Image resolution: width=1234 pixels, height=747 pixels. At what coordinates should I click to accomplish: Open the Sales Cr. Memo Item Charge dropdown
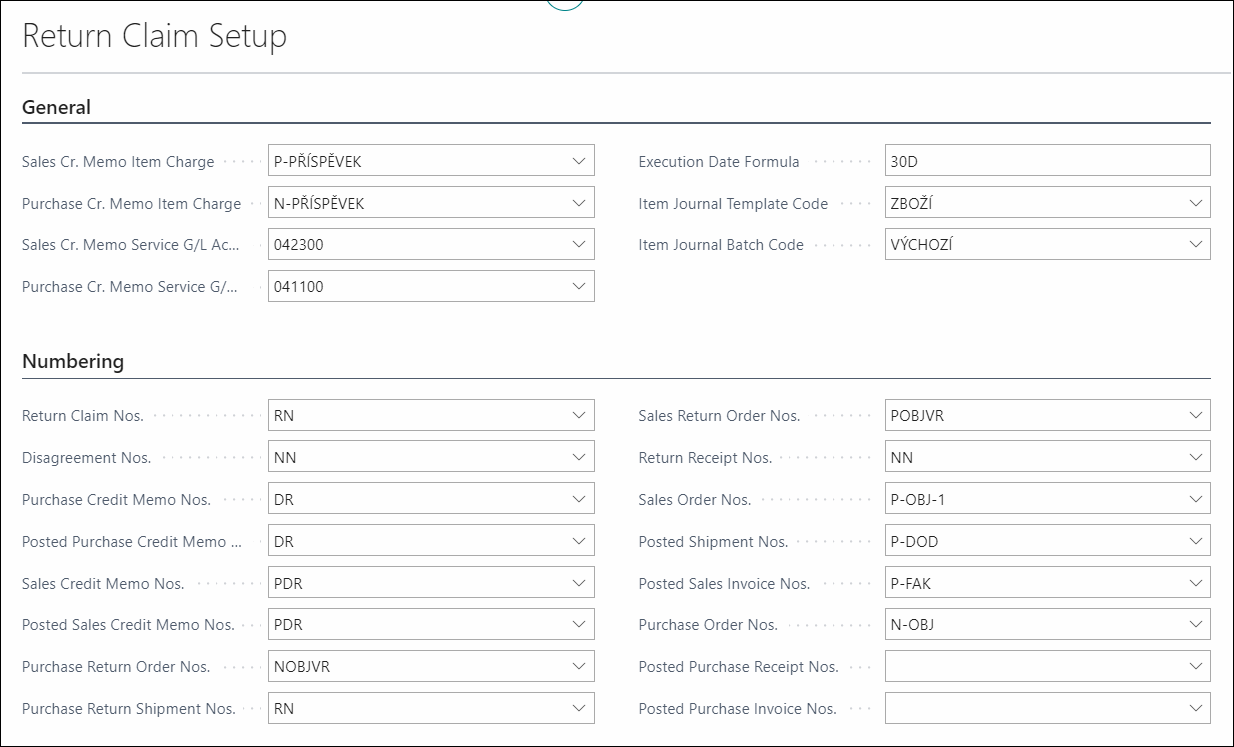pyautogui.click(x=578, y=161)
